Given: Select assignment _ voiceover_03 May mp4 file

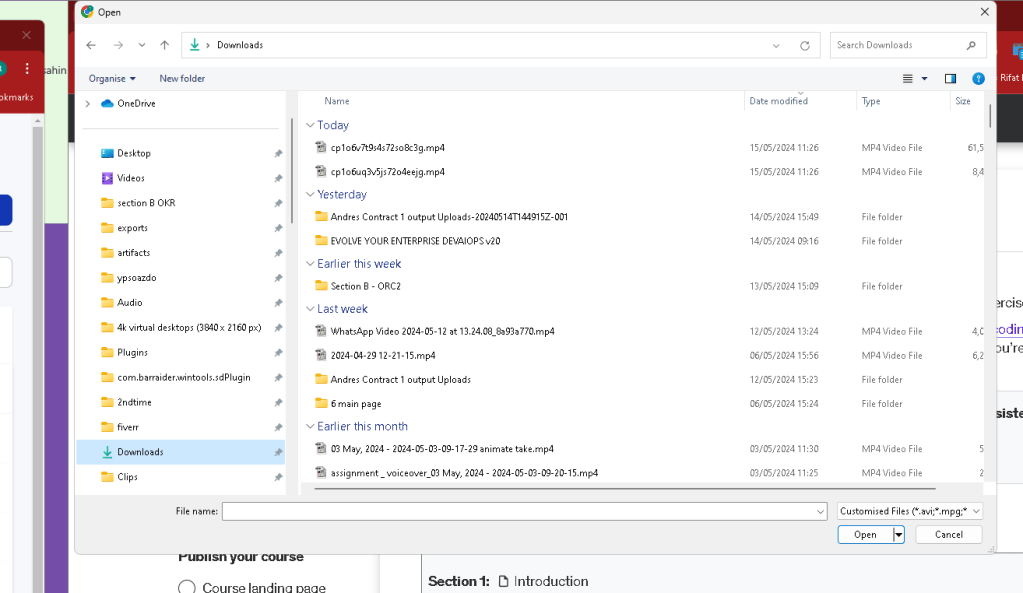Looking at the screenshot, I should coord(464,473).
